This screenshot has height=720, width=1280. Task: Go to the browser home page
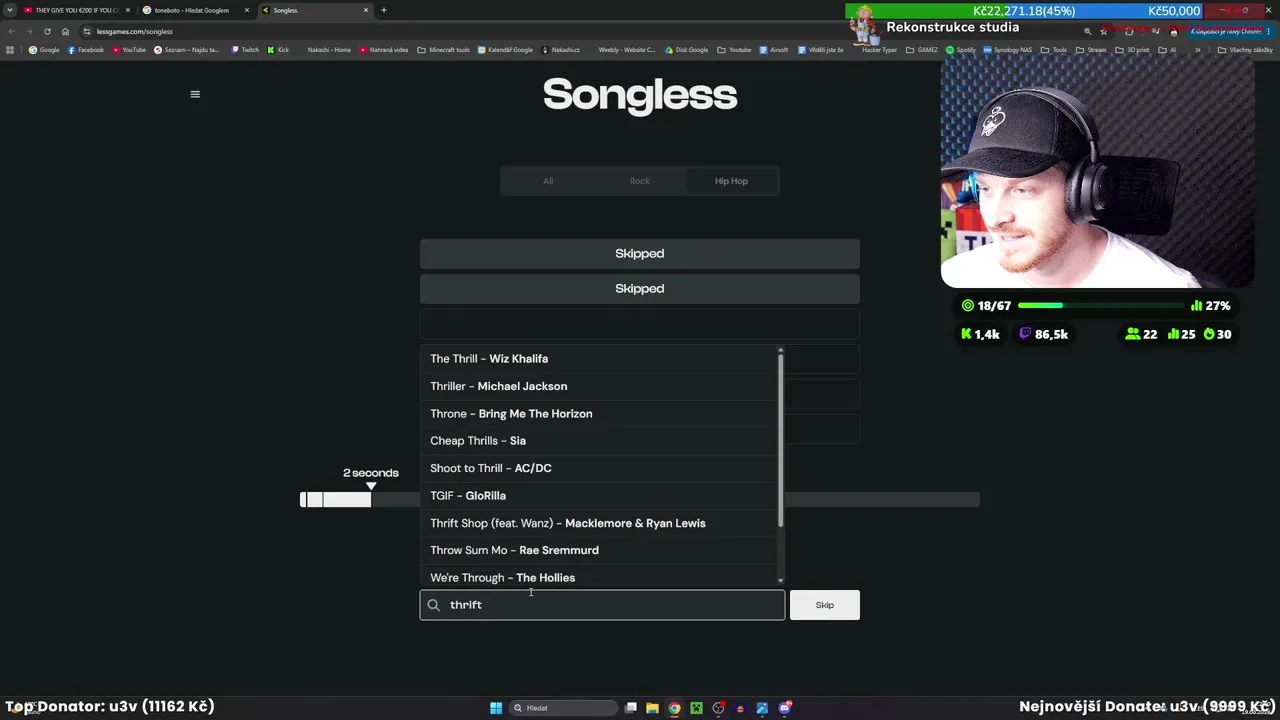pyautogui.click(x=66, y=31)
